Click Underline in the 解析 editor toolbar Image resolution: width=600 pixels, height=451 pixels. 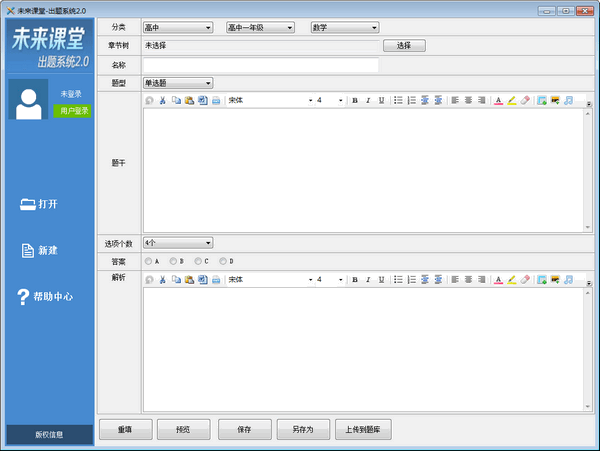[381, 280]
